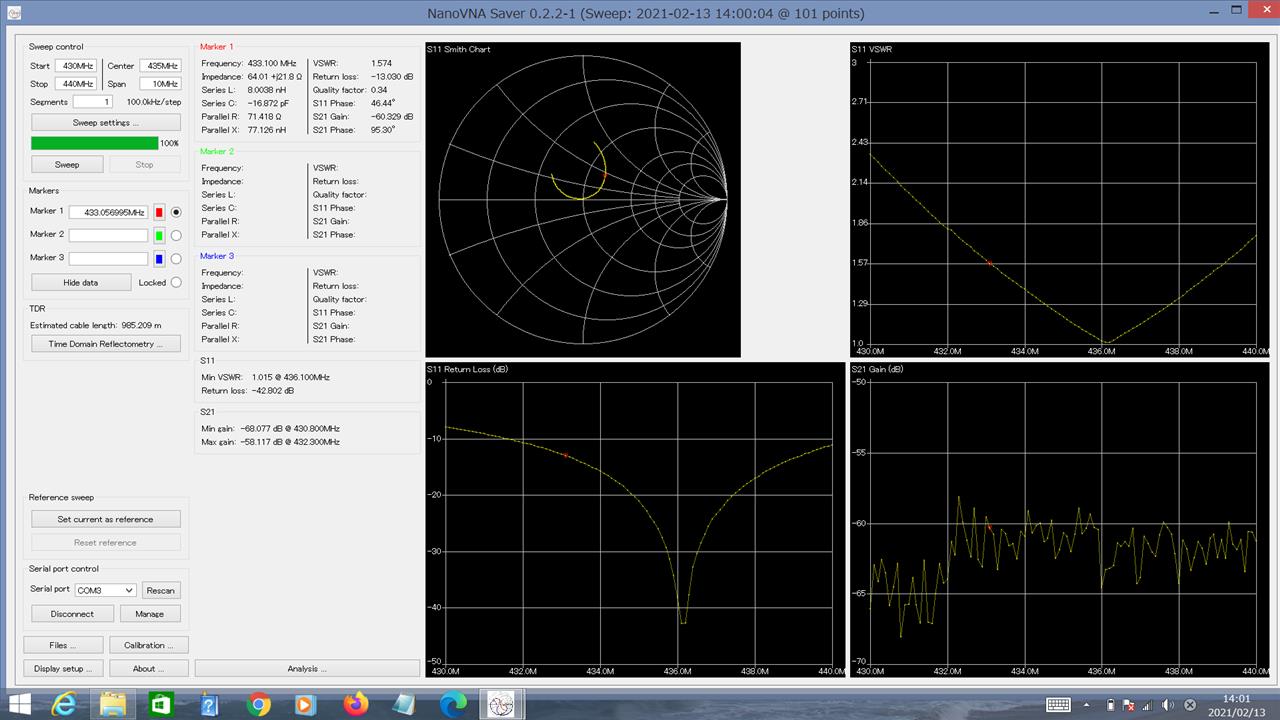Screen dimensions: 1280x720
Task: Show hidden tray icons arrow
Action: click(x=1089, y=705)
